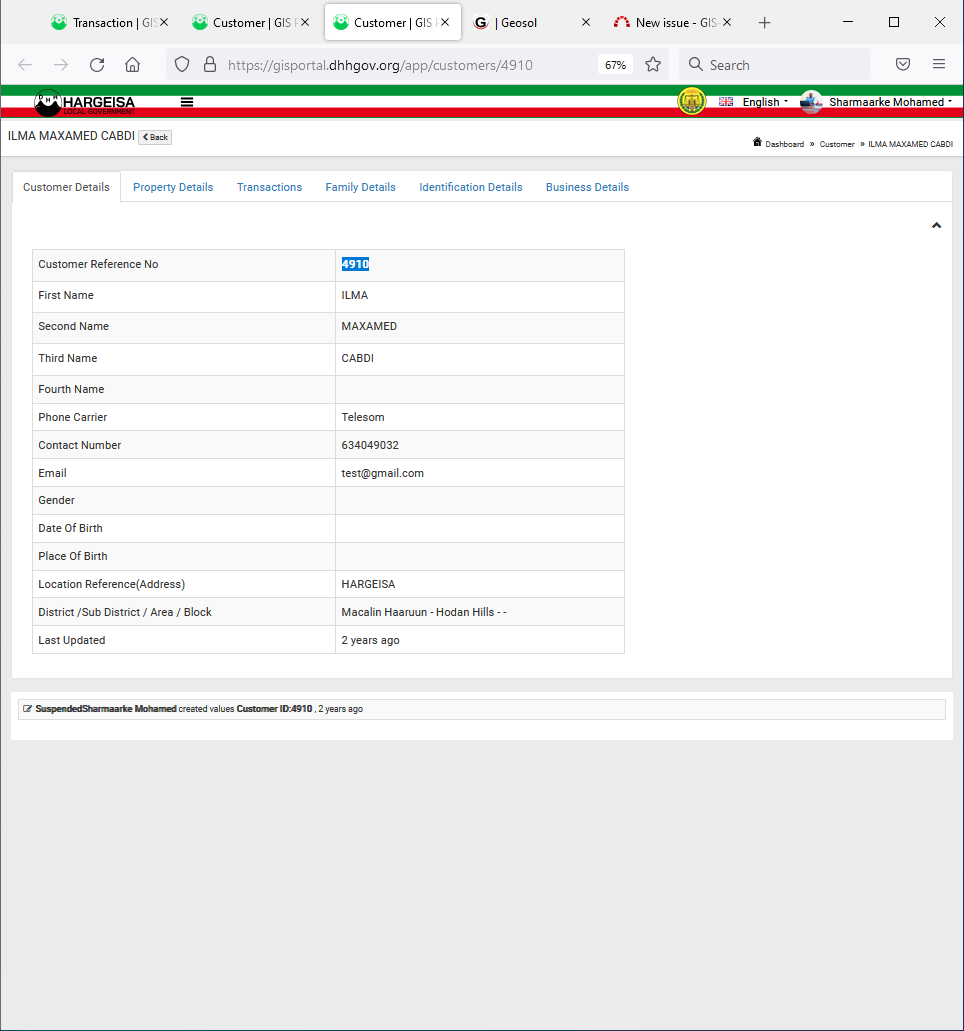Image resolution: width=964 pixels, height=1031 pixels.
Task: Bookmark this page with the star icon
Action: pos(652,64)
